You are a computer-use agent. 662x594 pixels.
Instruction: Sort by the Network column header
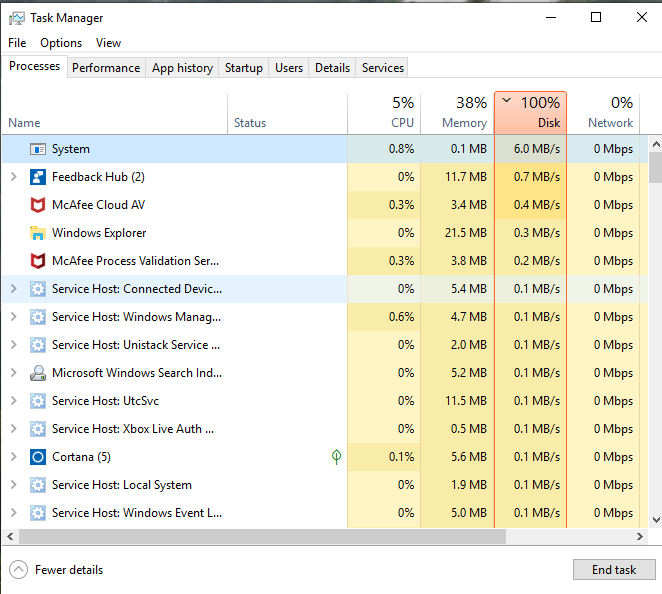coord(603,113)
